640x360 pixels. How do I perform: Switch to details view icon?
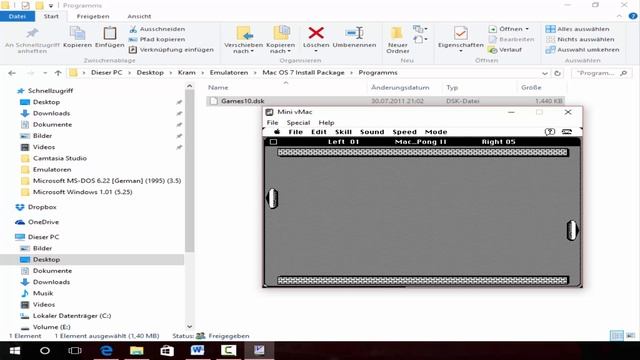[x=616, y=336]
